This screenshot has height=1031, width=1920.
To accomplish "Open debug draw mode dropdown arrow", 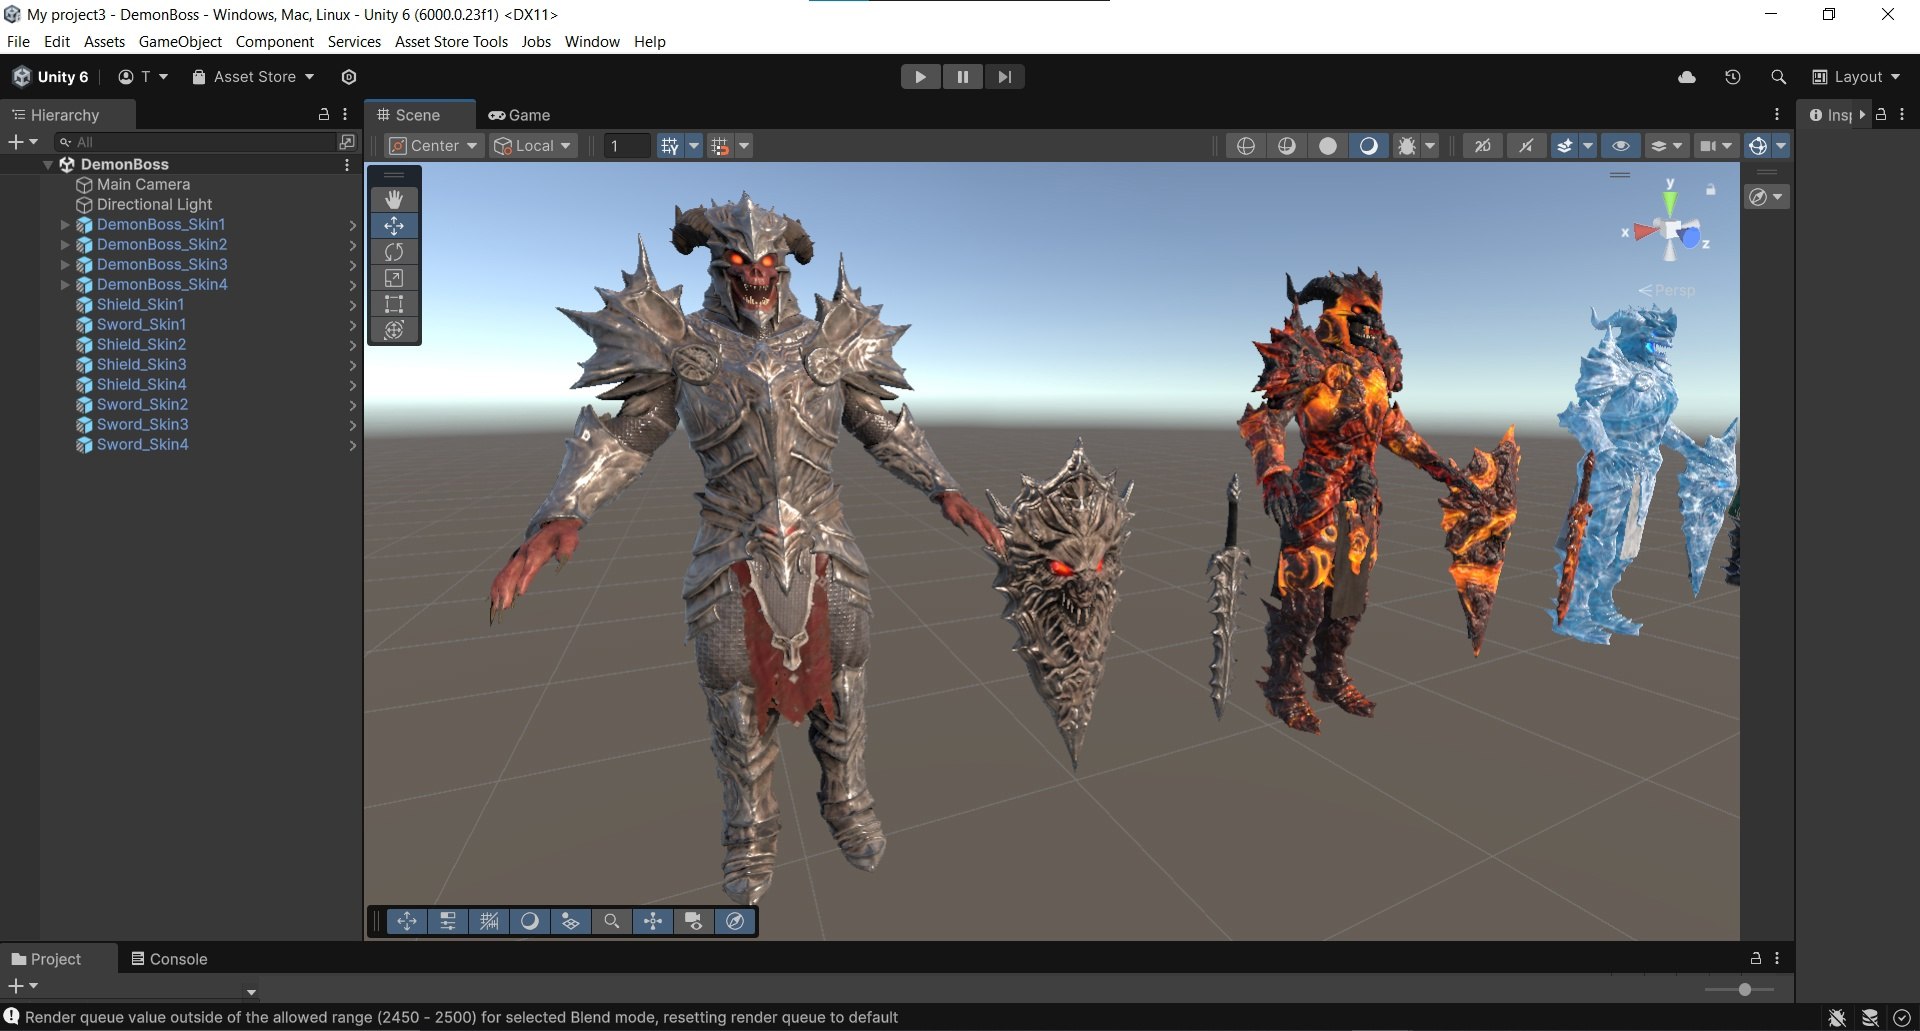I will click(x=1430, y=146).
